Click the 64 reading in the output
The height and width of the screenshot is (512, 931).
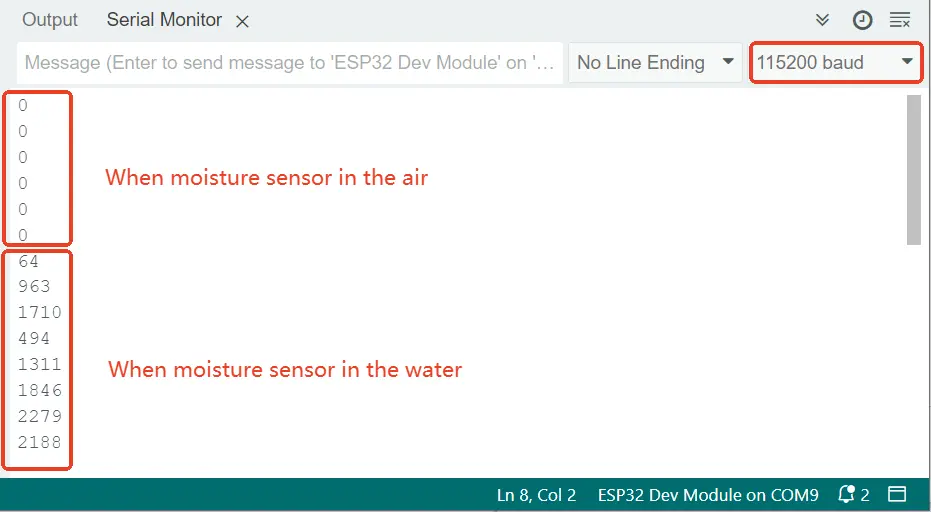click(29, 261)
